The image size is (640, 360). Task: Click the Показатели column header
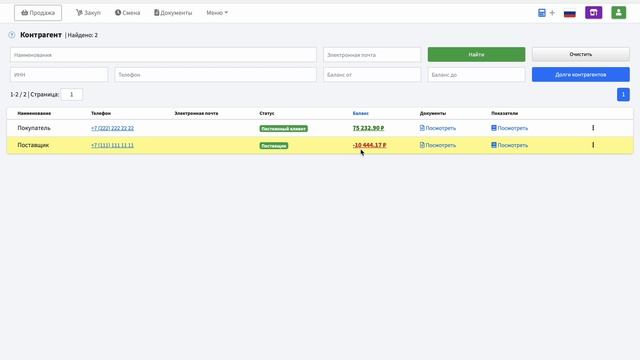504,113
